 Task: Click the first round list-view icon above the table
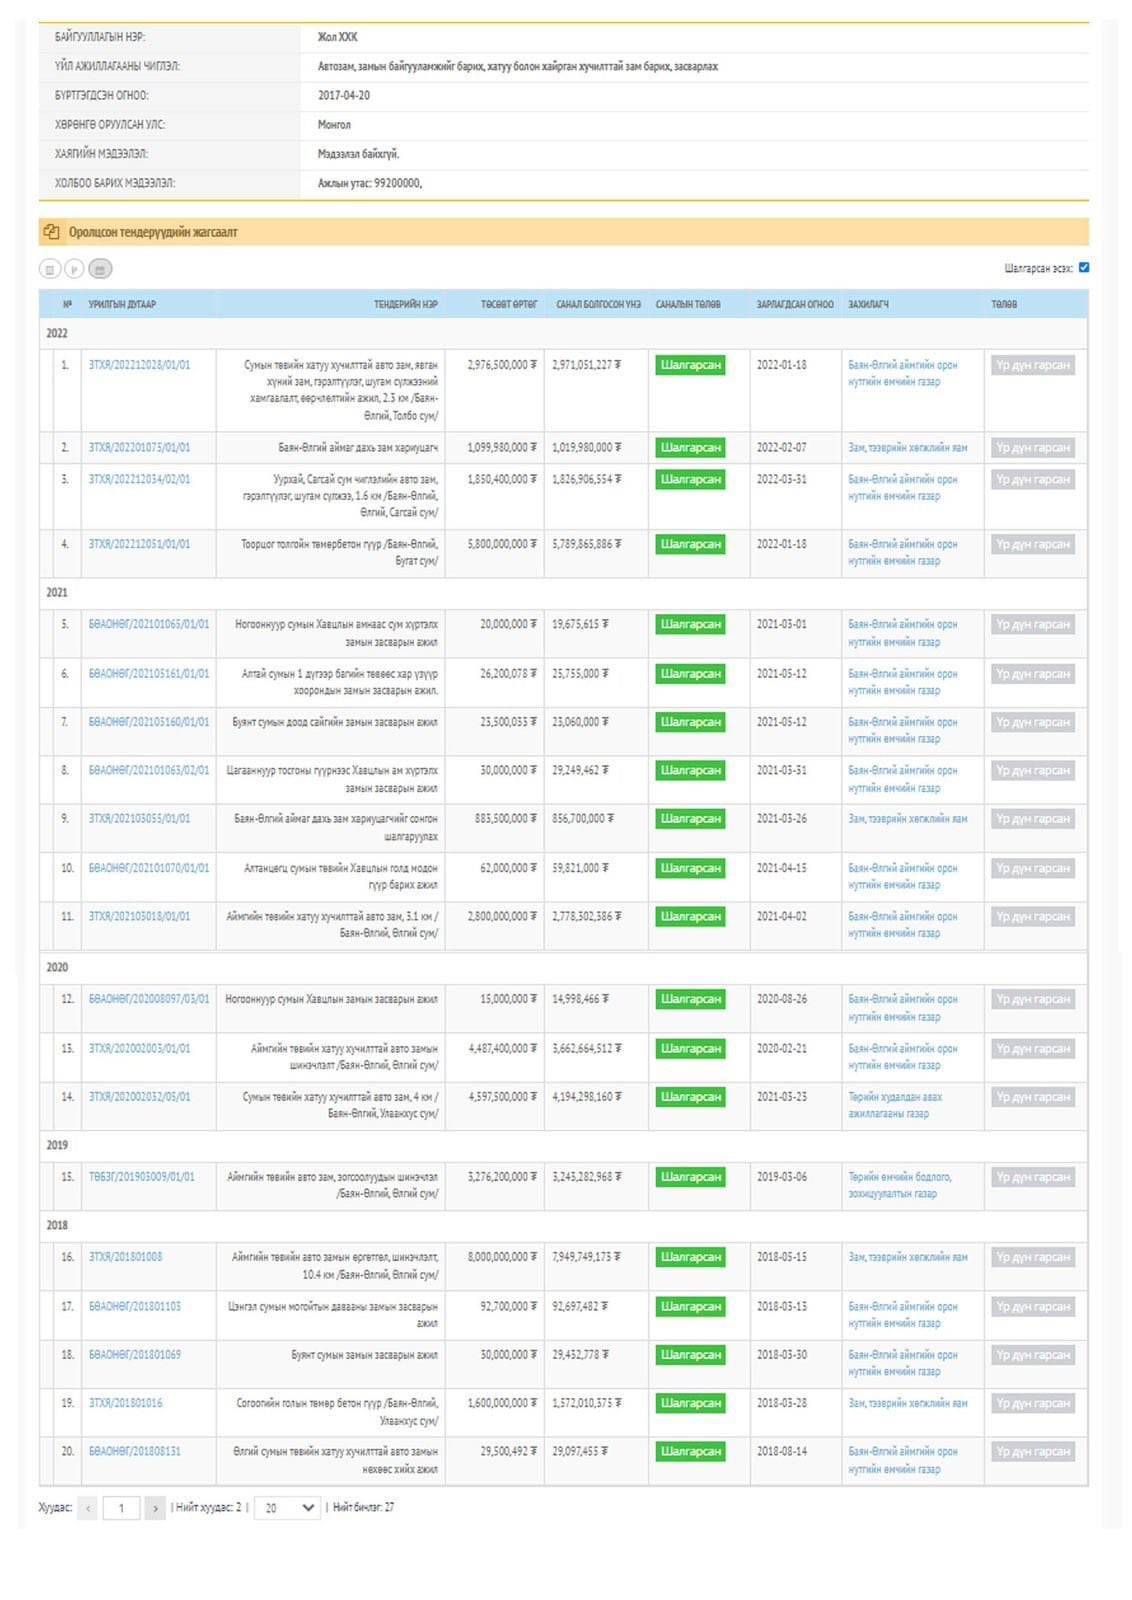click(49, 269)
